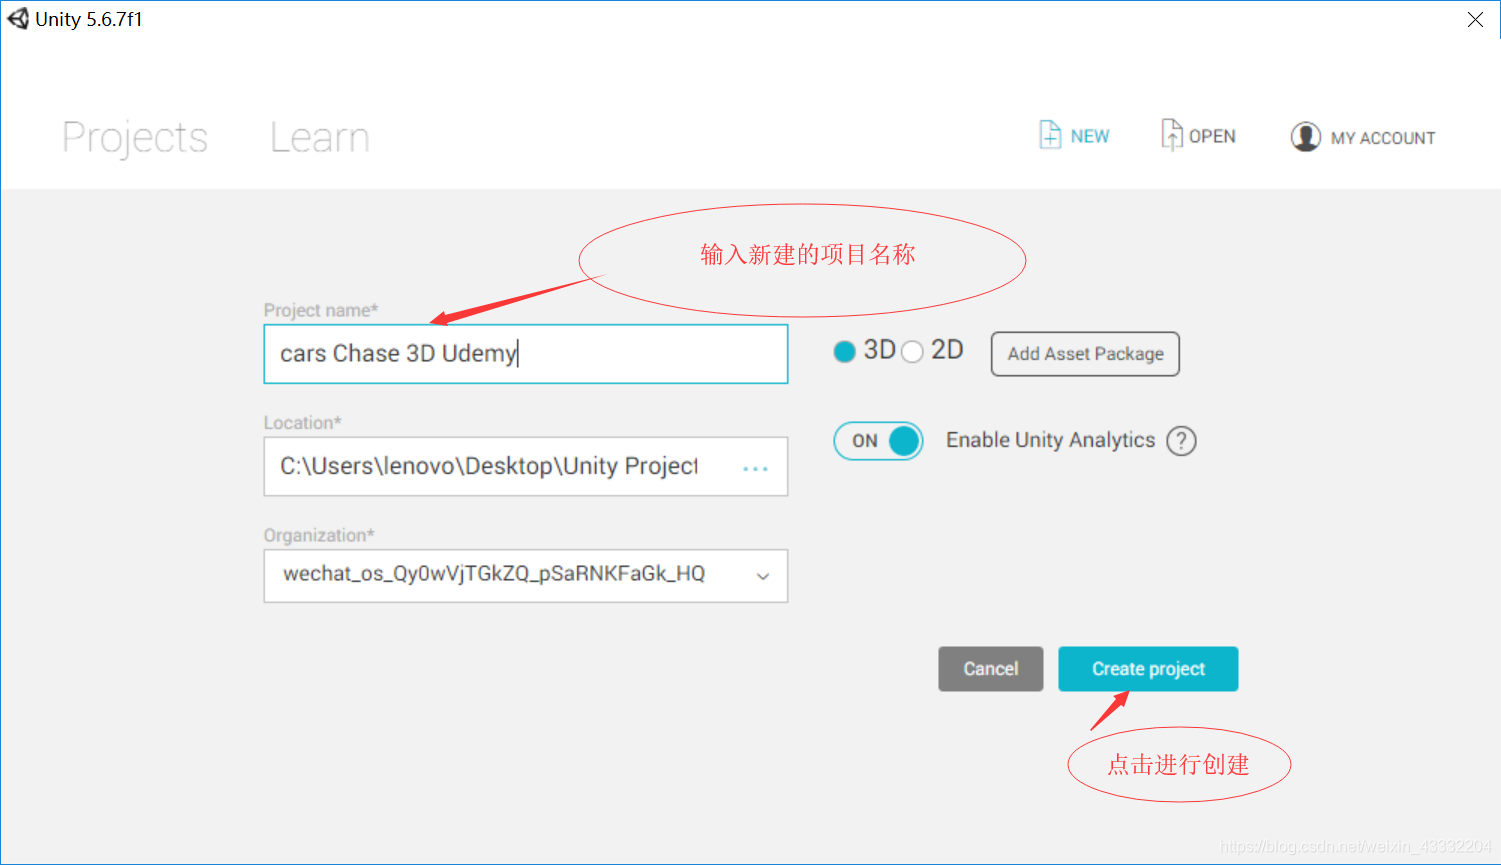Select the 3D radio button

(844, 352)
